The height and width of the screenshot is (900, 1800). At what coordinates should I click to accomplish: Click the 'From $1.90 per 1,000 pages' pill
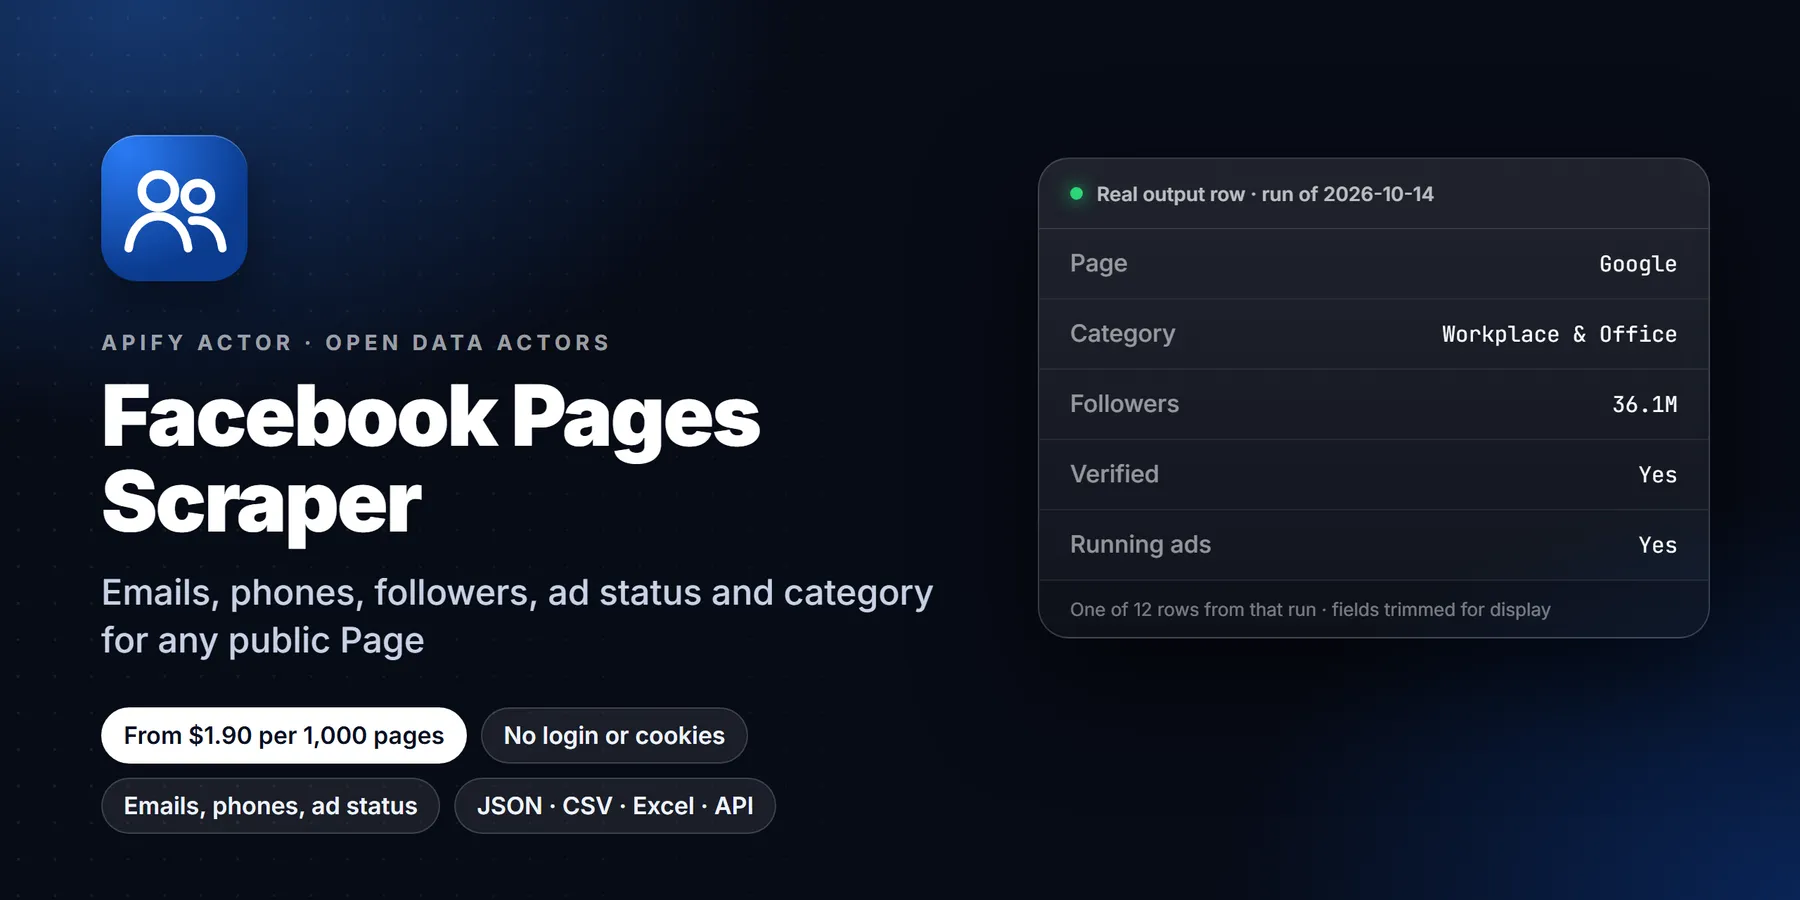click(284, 736)
